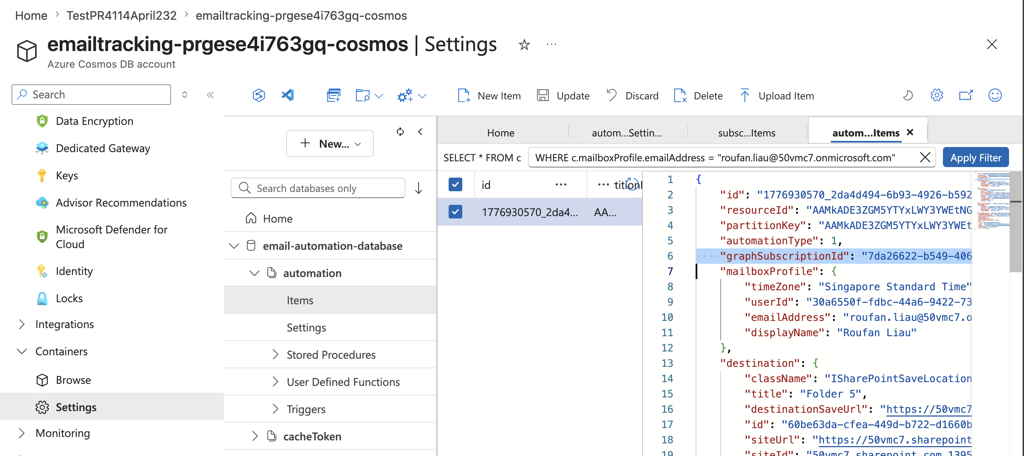The image size is (1024, 456).
Task: Toggle the select-all checkbox in header
Action: (455, 185)
